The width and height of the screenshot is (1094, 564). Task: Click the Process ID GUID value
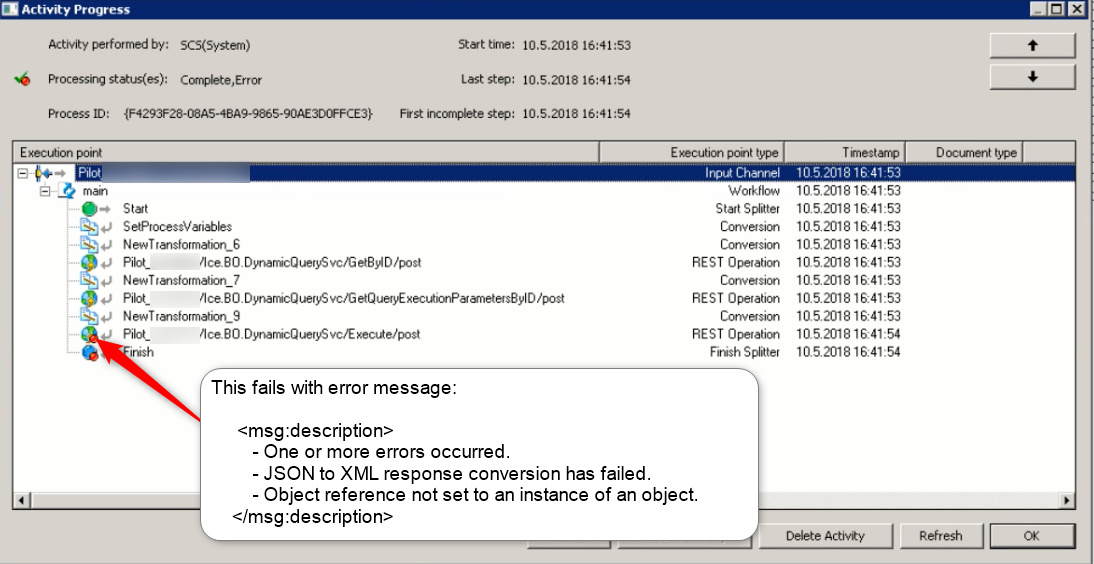(x=248, y=113)
